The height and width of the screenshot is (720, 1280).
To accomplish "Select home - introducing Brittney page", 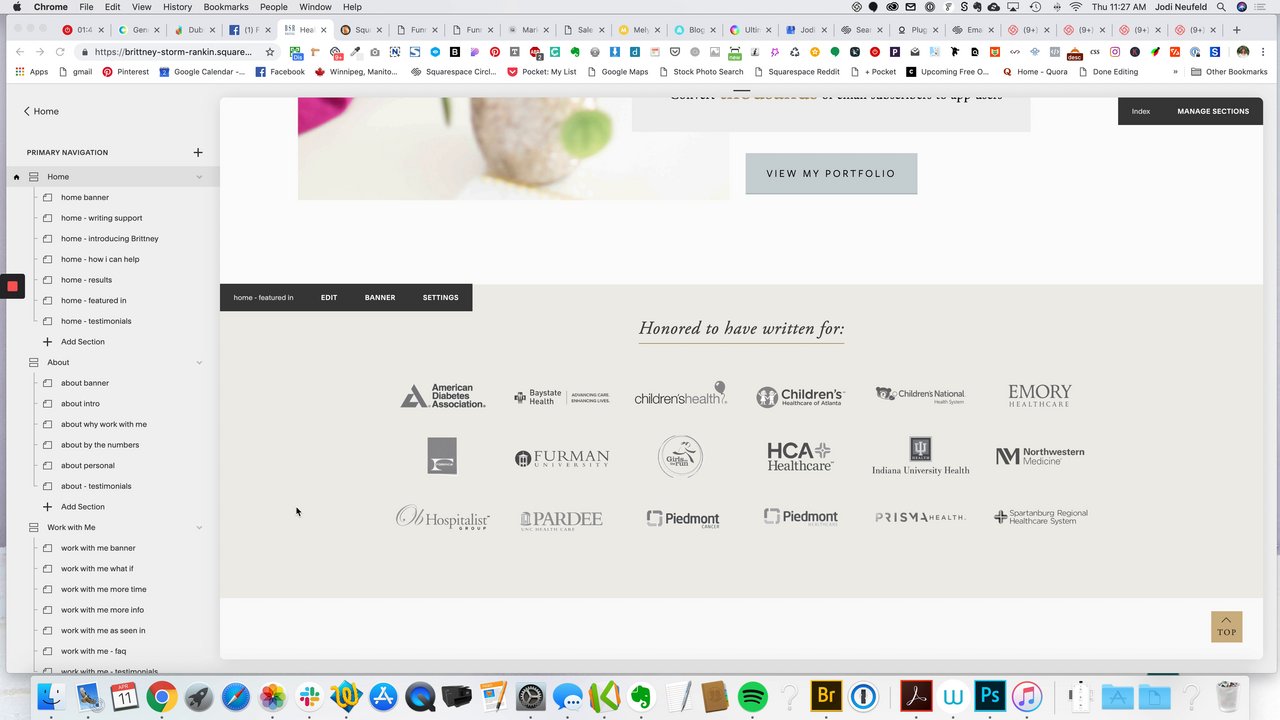I will pos(109,239).
